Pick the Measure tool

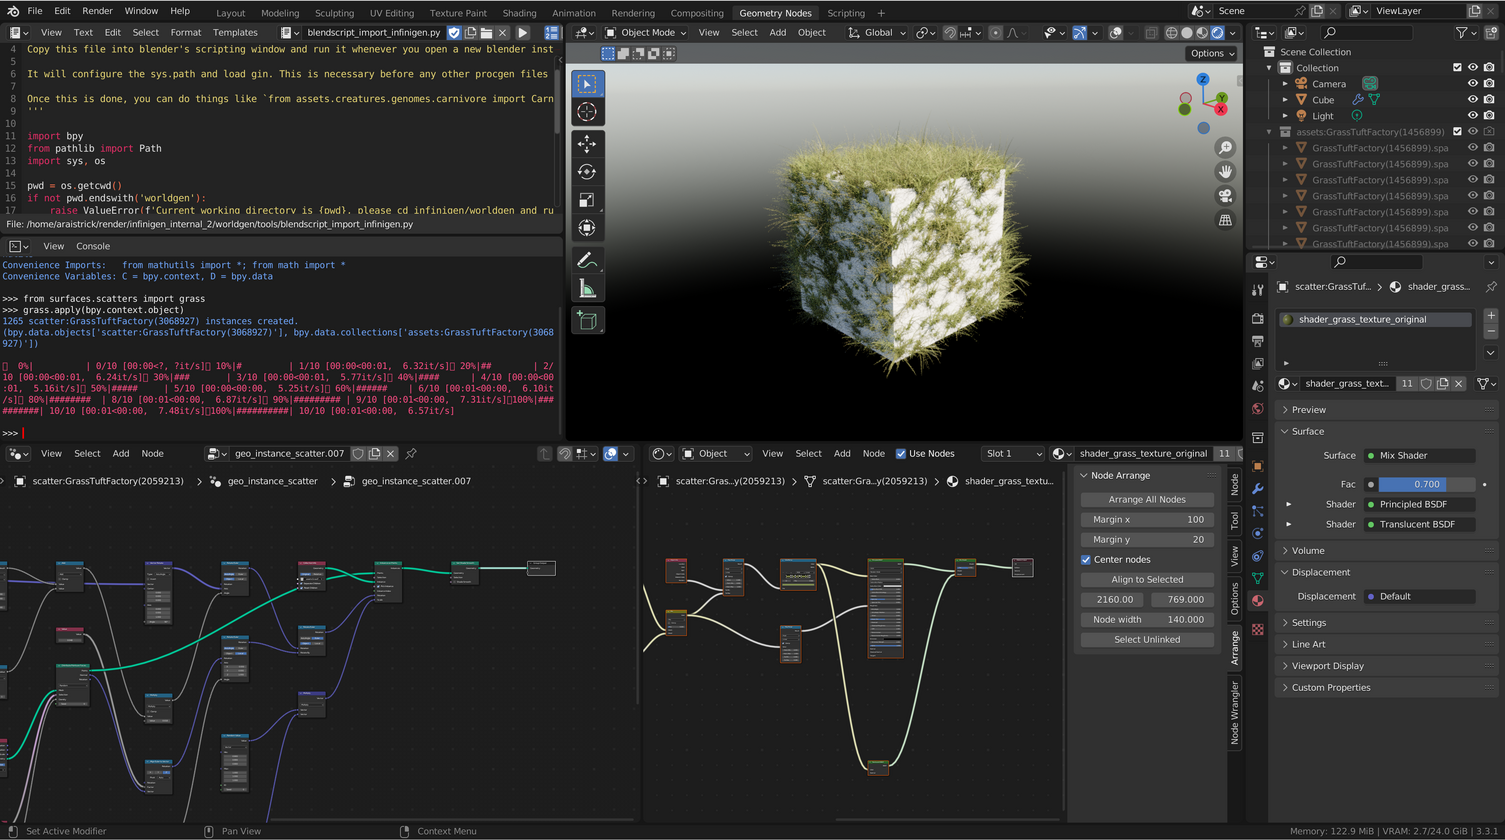click(587, 288)
